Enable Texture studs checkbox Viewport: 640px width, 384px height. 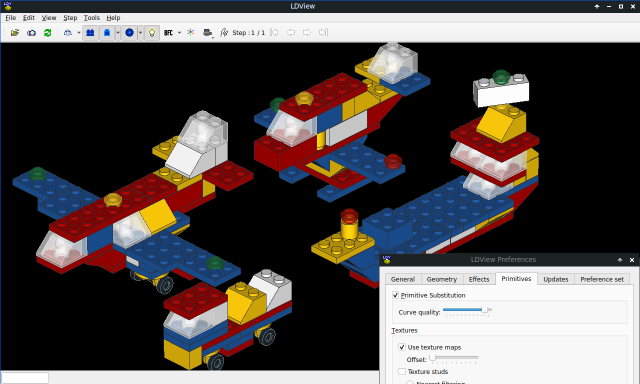(x=402, y=371)
